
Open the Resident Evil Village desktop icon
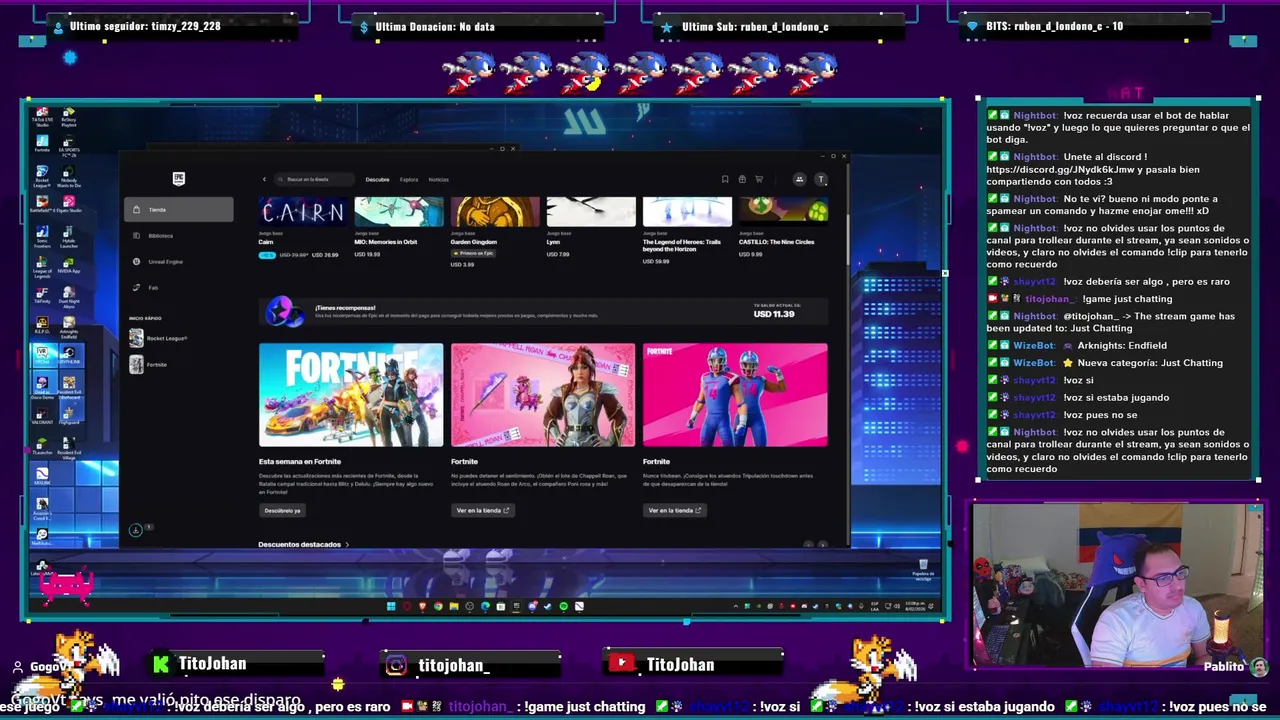coord(69,448)
